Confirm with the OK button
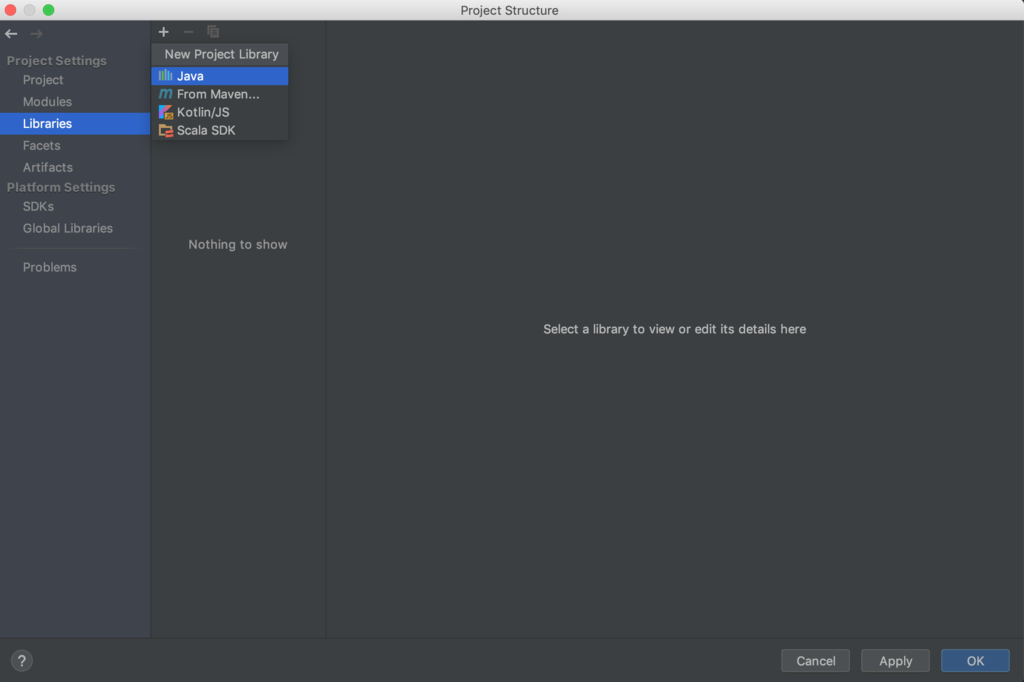This screenshot has height=682, width=1024. (x=975, y=660)
